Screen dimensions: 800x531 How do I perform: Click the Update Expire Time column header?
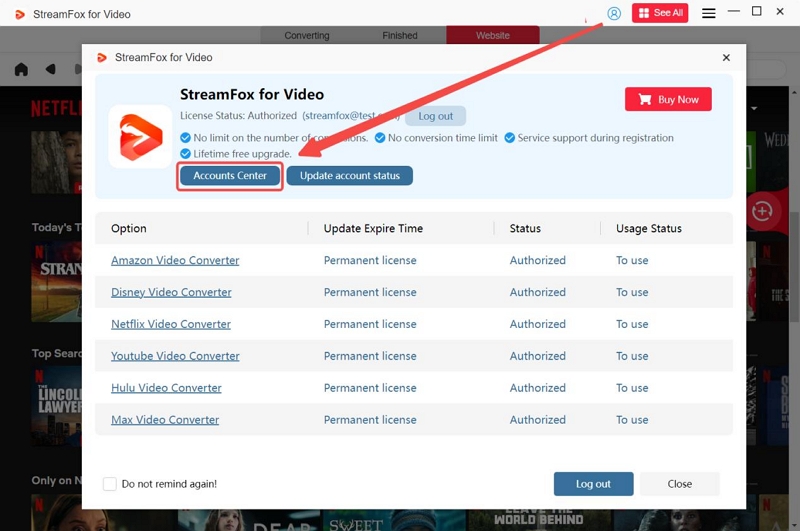[x=373, y=229]
